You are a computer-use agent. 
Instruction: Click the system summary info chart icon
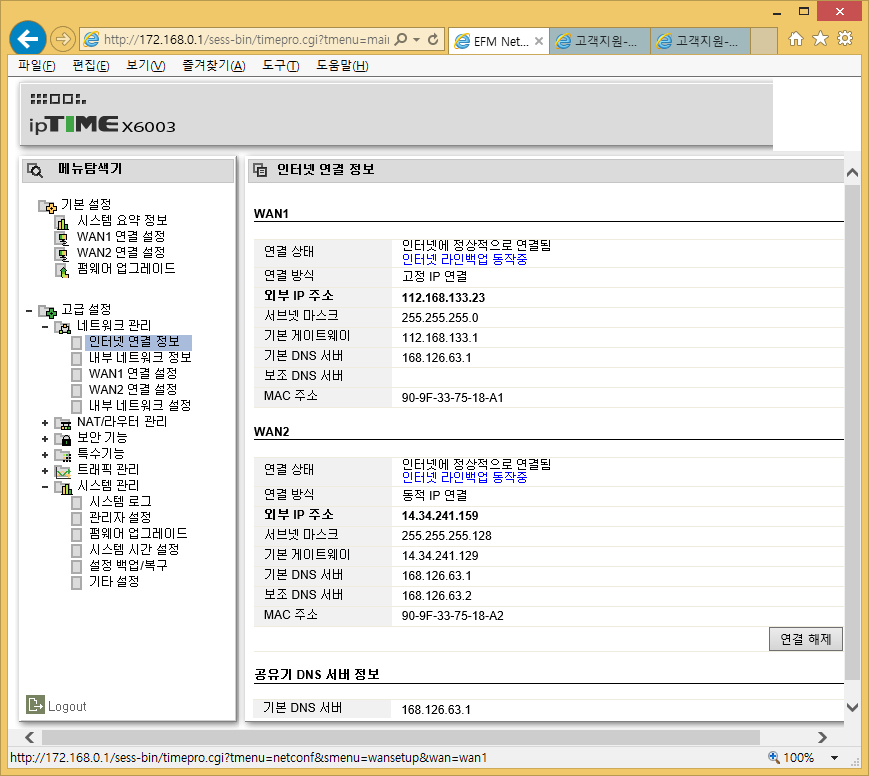pos(62,222)
